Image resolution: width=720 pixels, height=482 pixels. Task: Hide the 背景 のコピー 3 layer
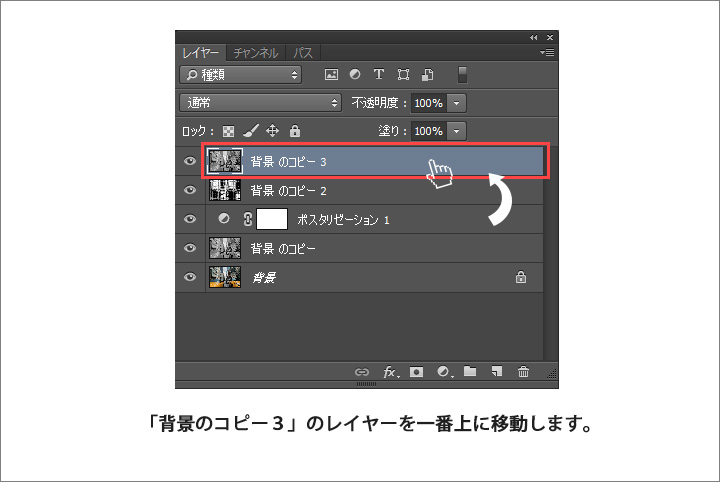[190, 161]
